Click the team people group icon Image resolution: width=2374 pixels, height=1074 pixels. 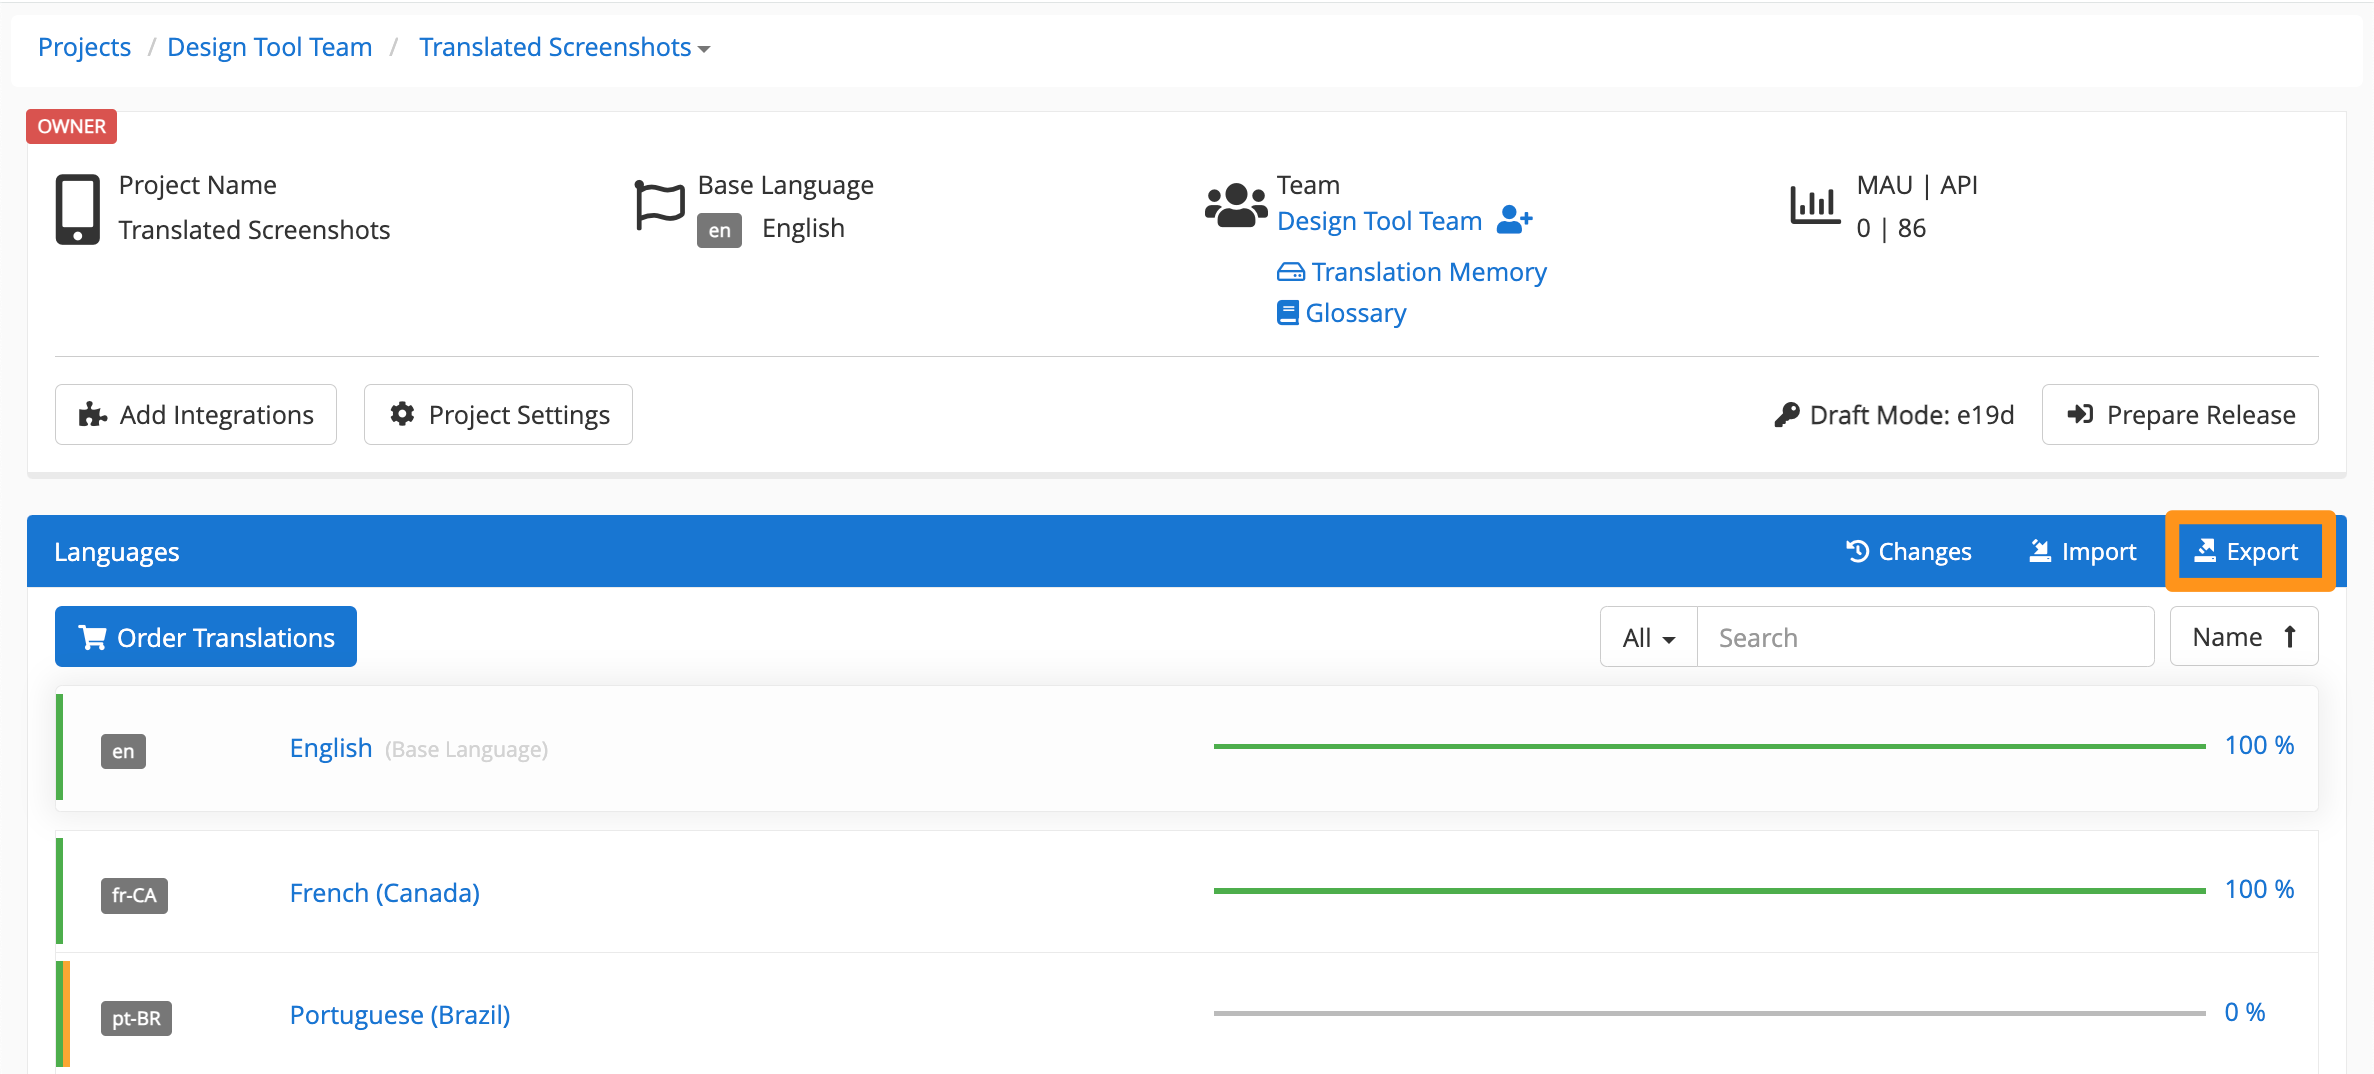1236,206
